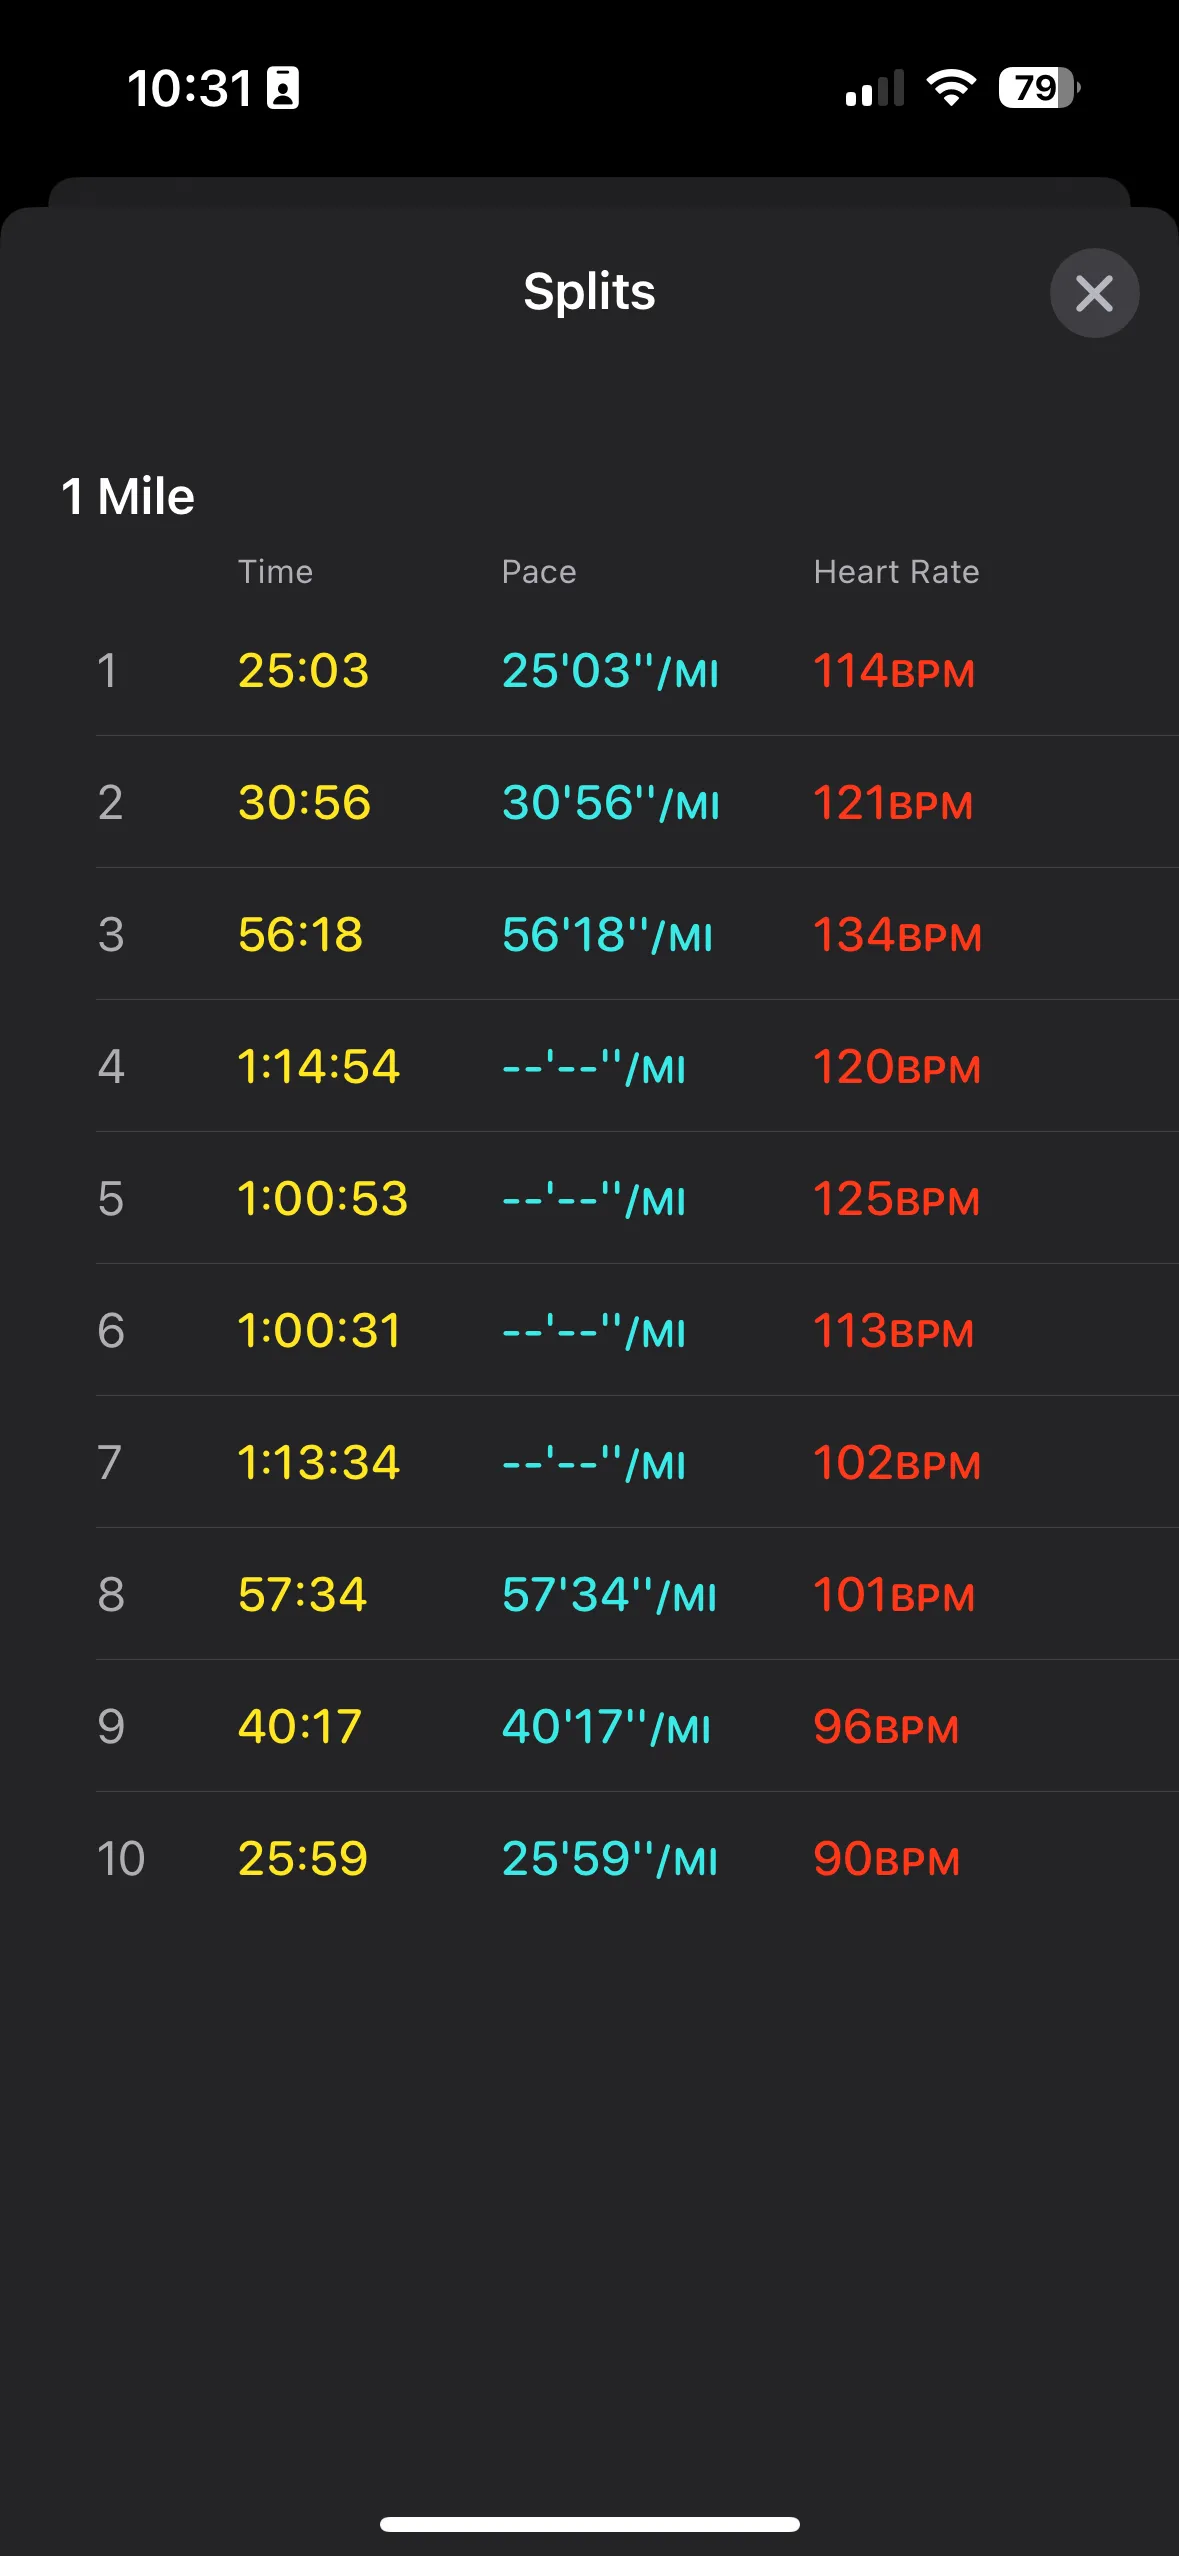Image resolution: width=1179 pixels, height=2556 pixels.
Task: Tap the 125BPM heart rate in split 5
Action: [x=896, y=1199]
